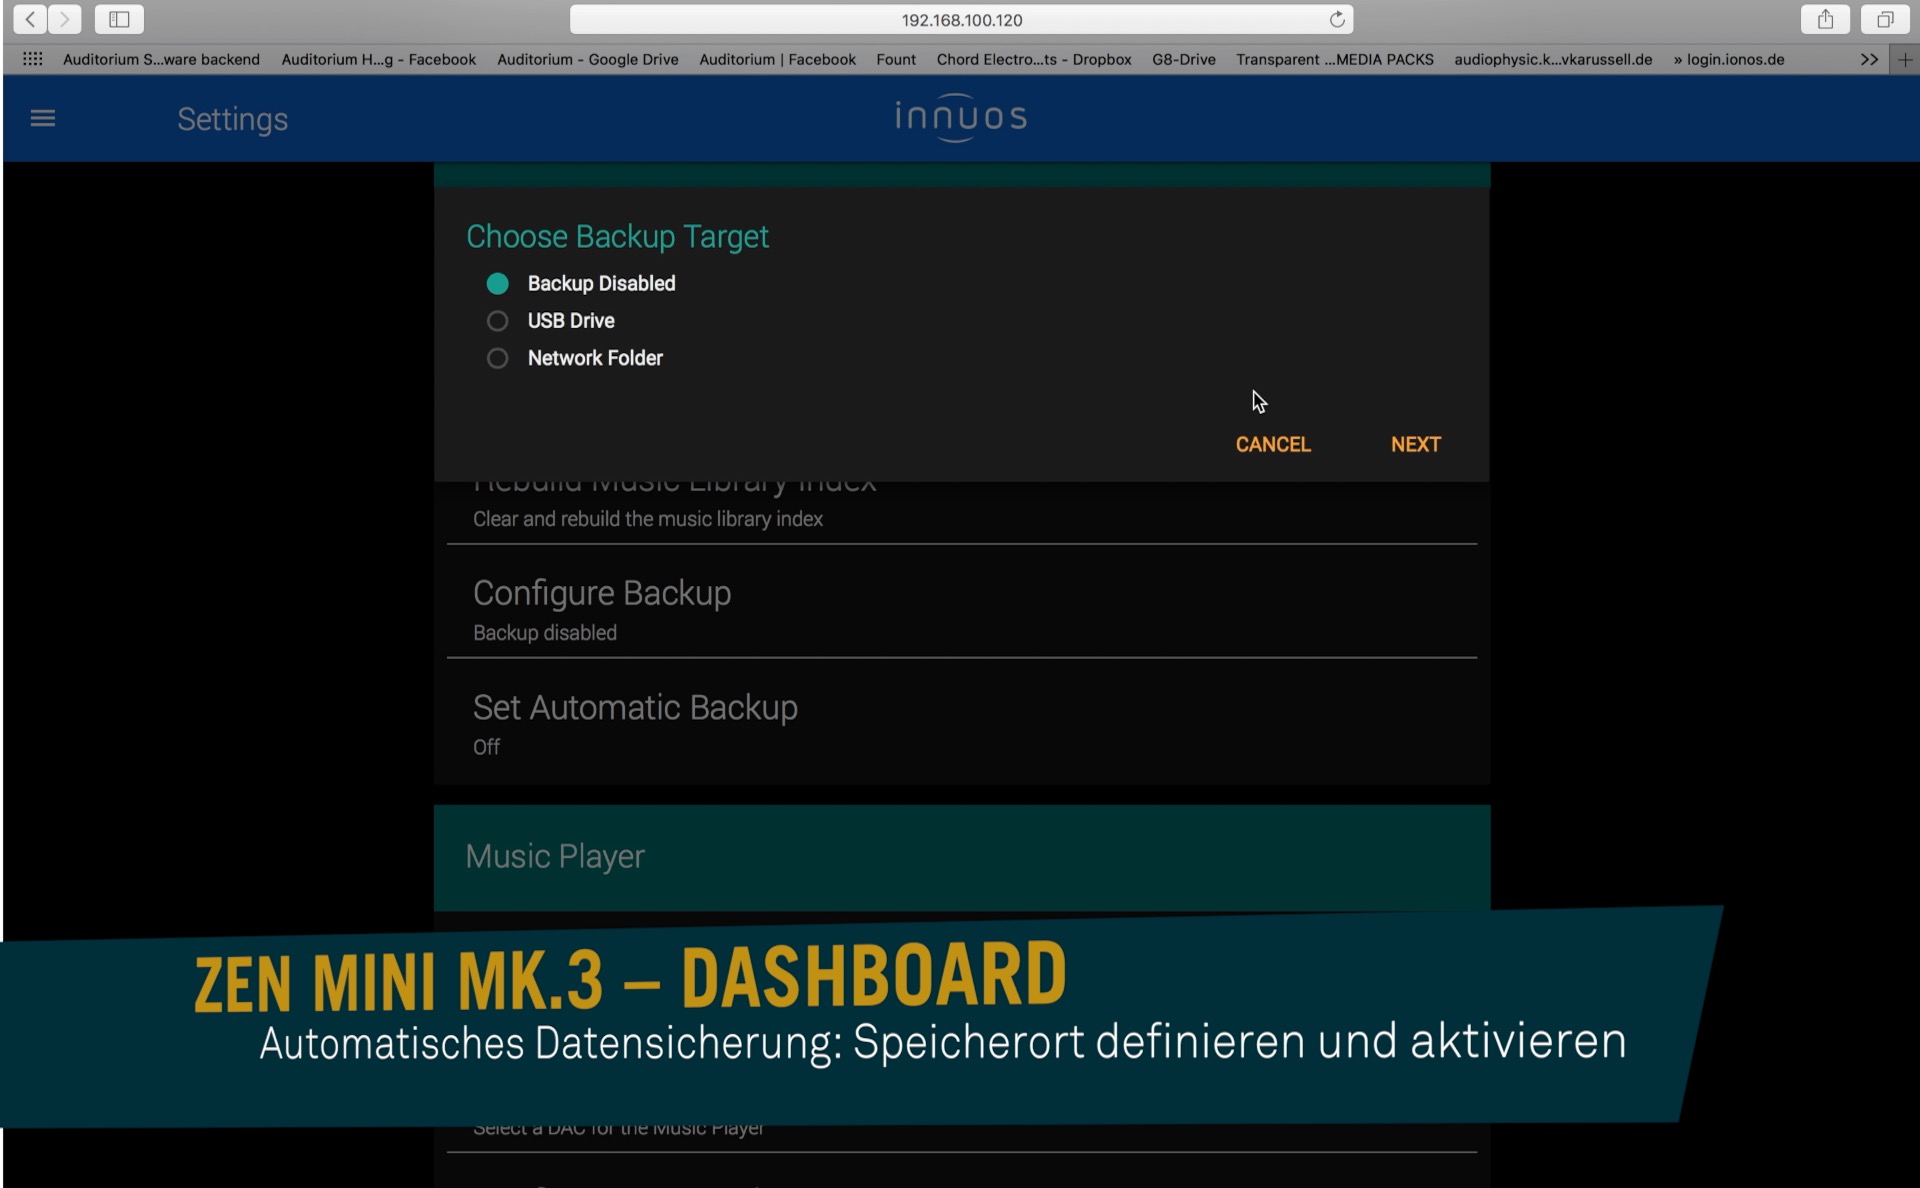Image resolution: width=1920 pixels, height=1188 pixels.
Task: Open the hamburger menu in Settings header
Action: click(42, 118)
